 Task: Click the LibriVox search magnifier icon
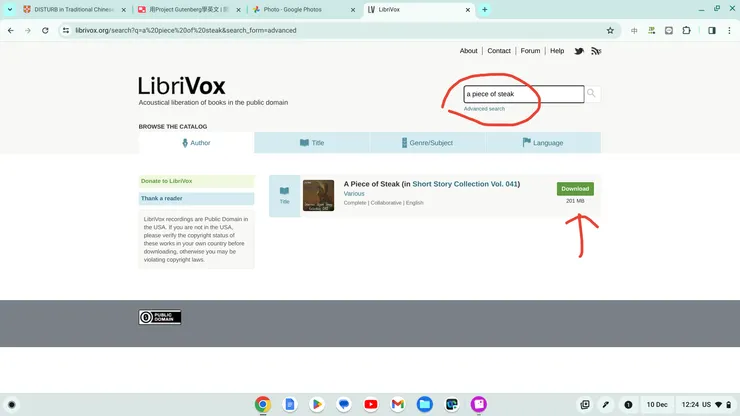[591, 93]
